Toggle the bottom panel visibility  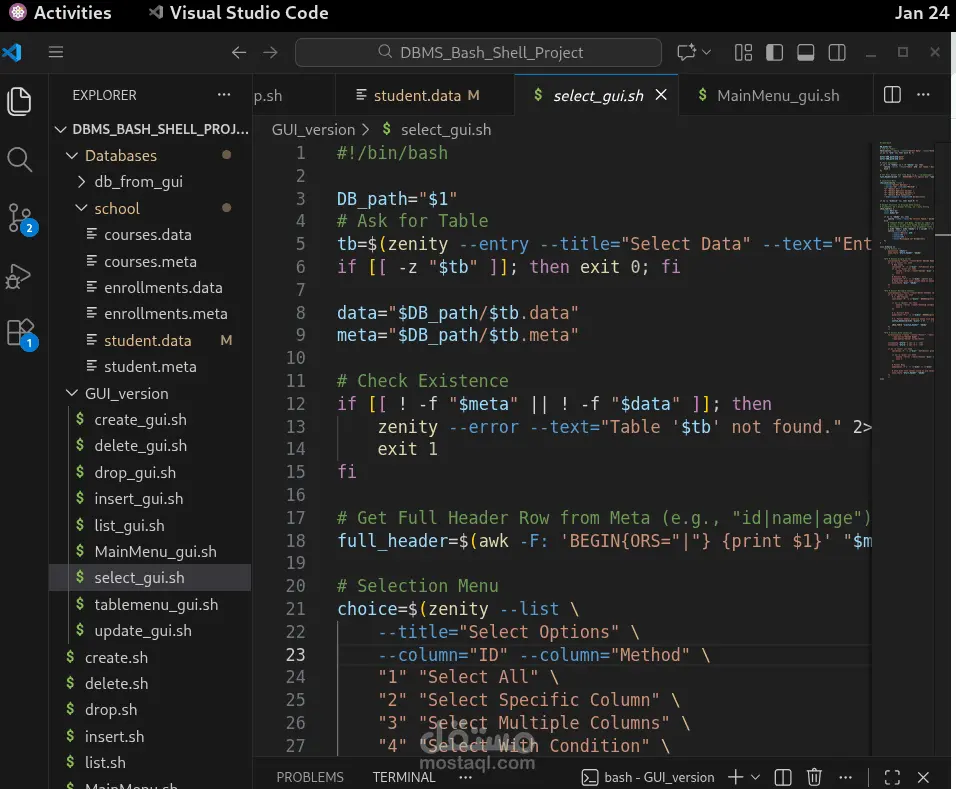click(804, 52)
